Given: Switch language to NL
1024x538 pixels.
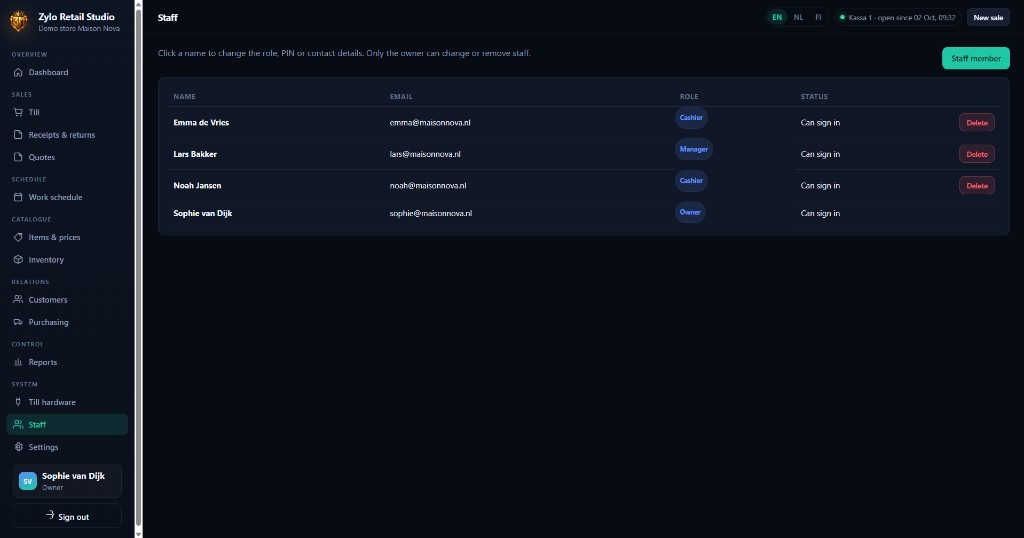Looking at the screenshot, I should [x=798, y=18].
